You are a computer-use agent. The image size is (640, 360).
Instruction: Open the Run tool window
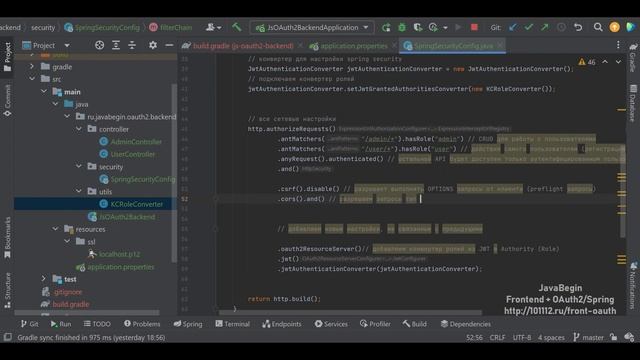[61, 324]
